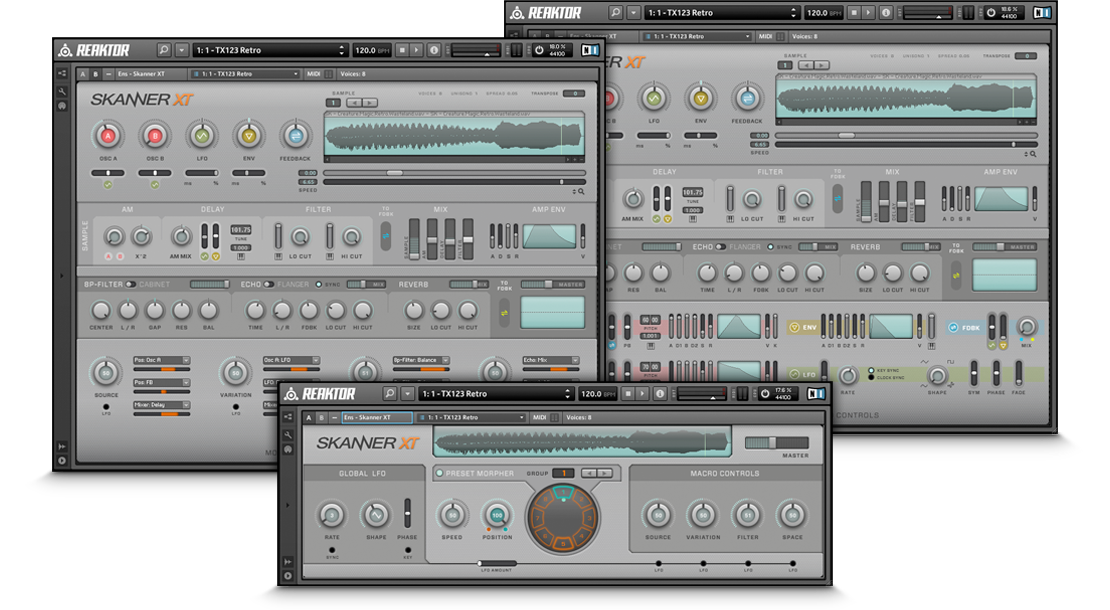Toggle Global LFO Sync in front window

pyautogui.click(x=331, y=550)
